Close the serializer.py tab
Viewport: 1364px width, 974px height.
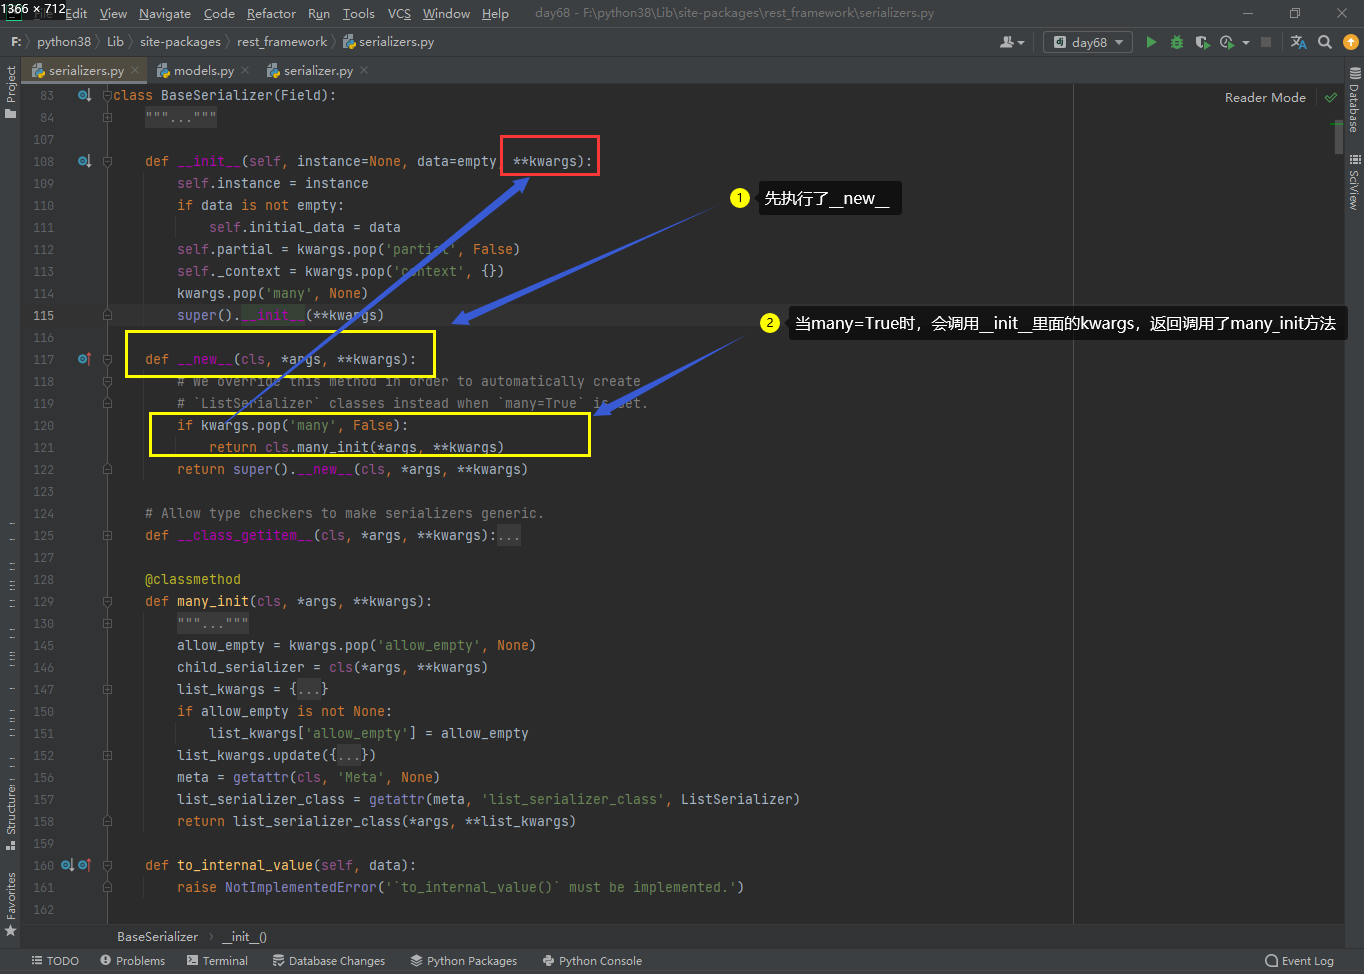coord(364,70)
